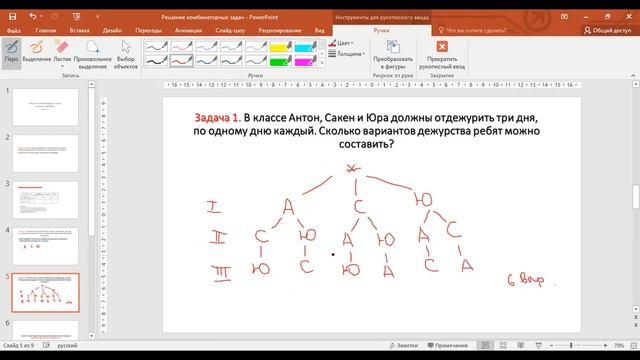Viewport: 640px width, 360px height.
Task: Click zoom out minus button
Action: tap(551, 346)
